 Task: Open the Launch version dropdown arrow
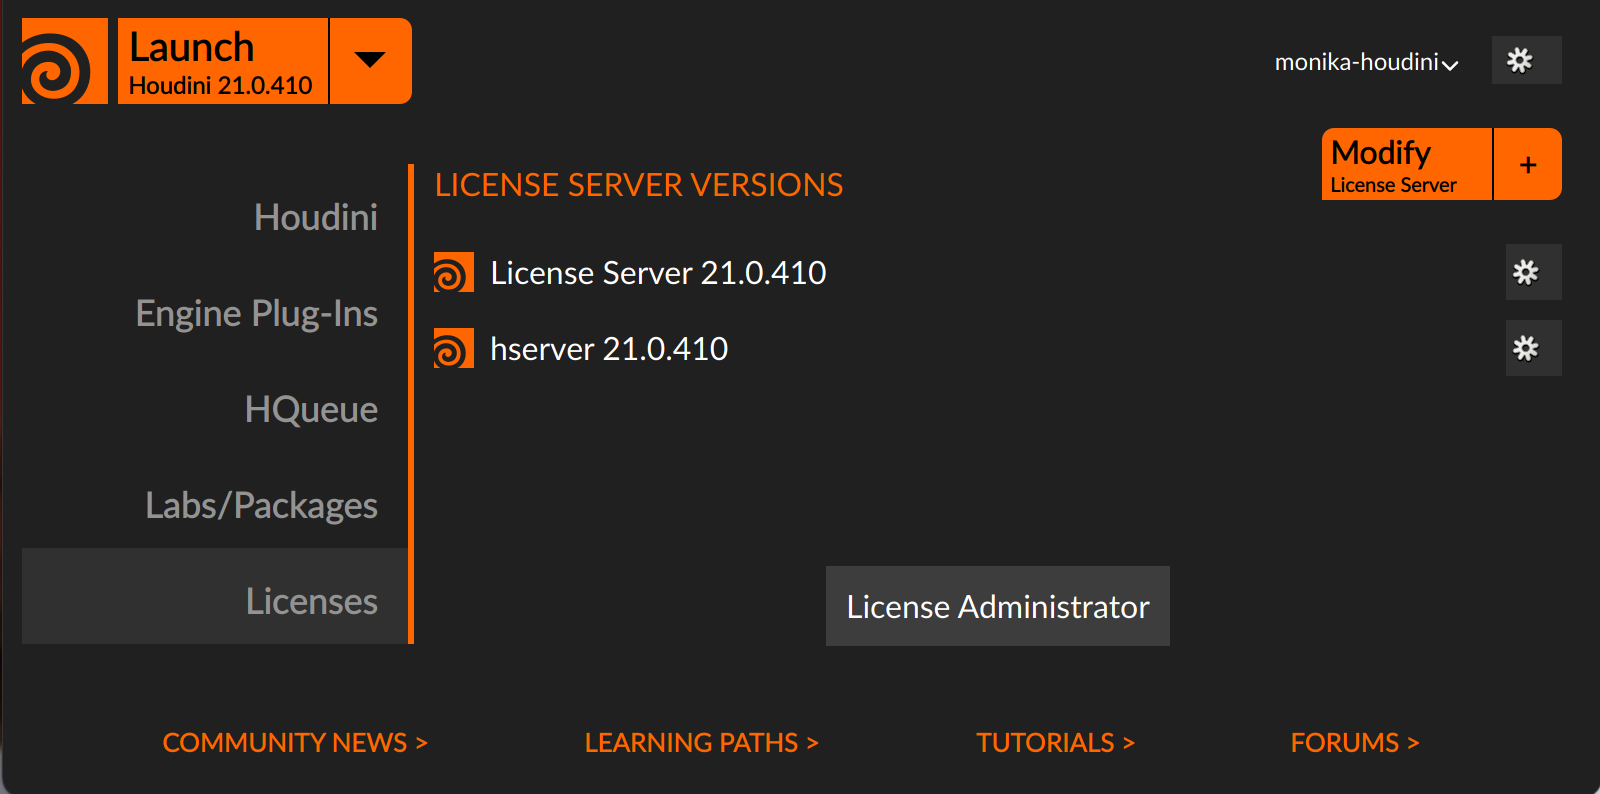[x=371, y=61]
